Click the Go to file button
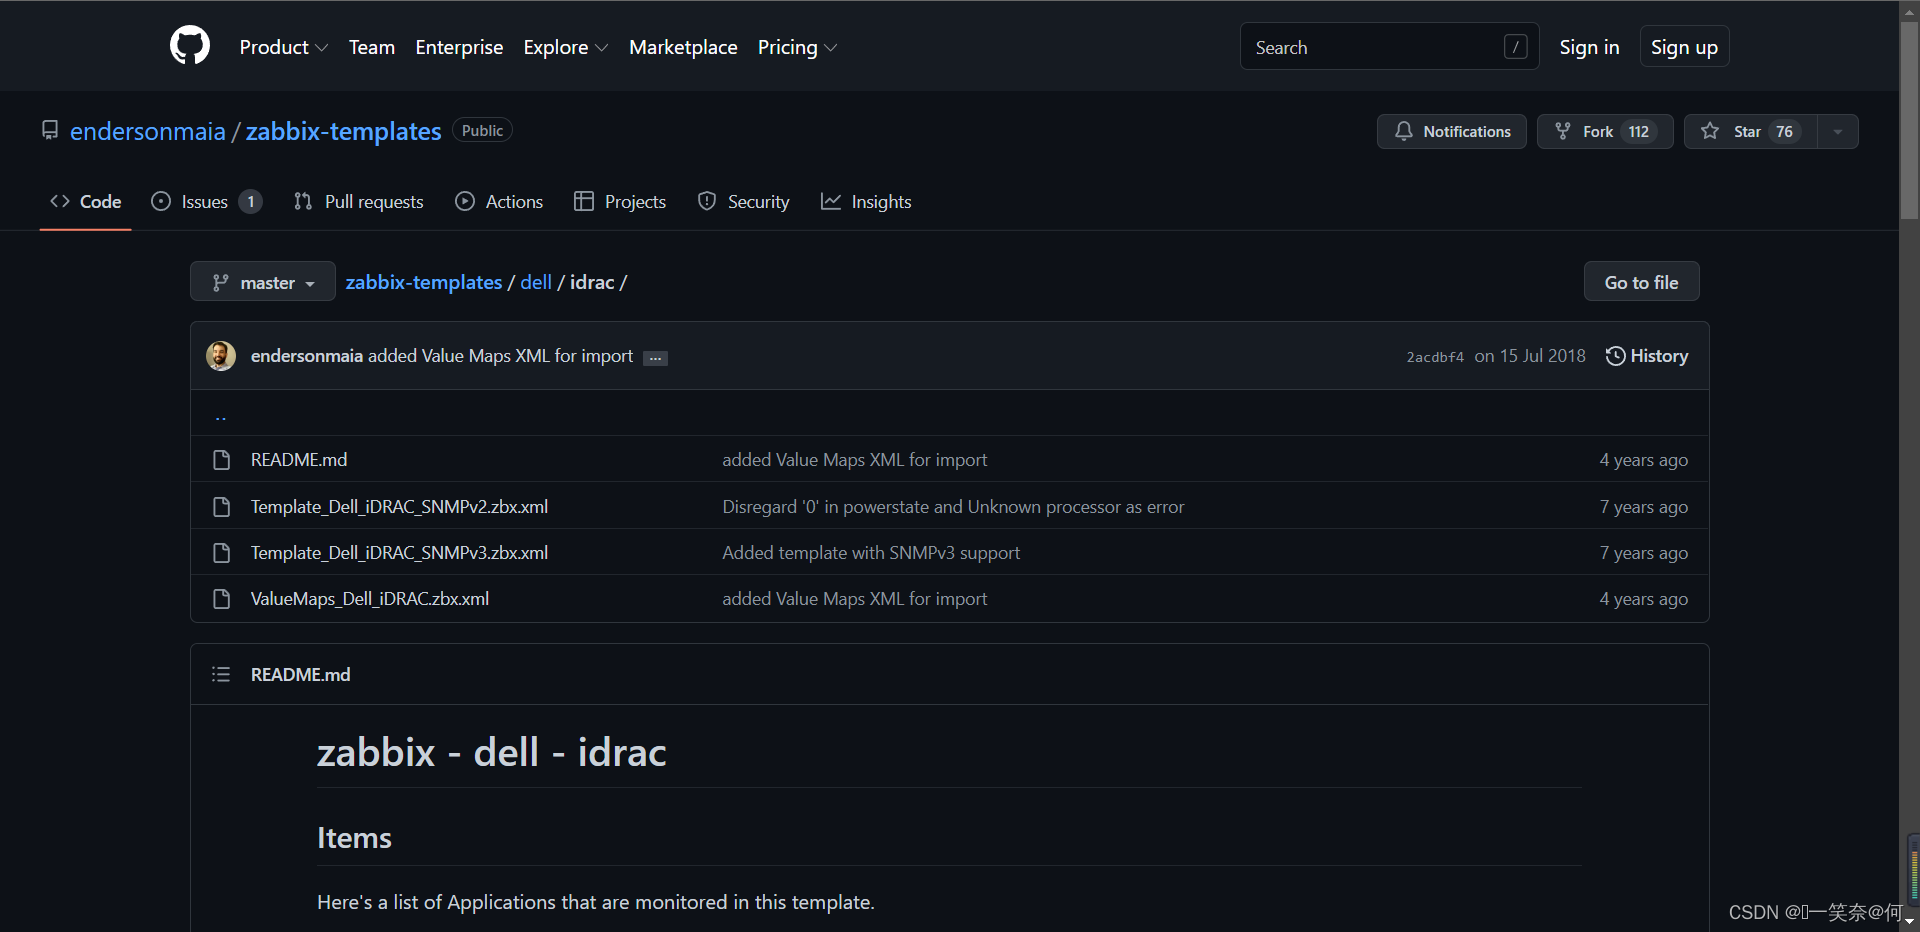The width and height of the screenshot is (1920, 932). (1641, 282)
